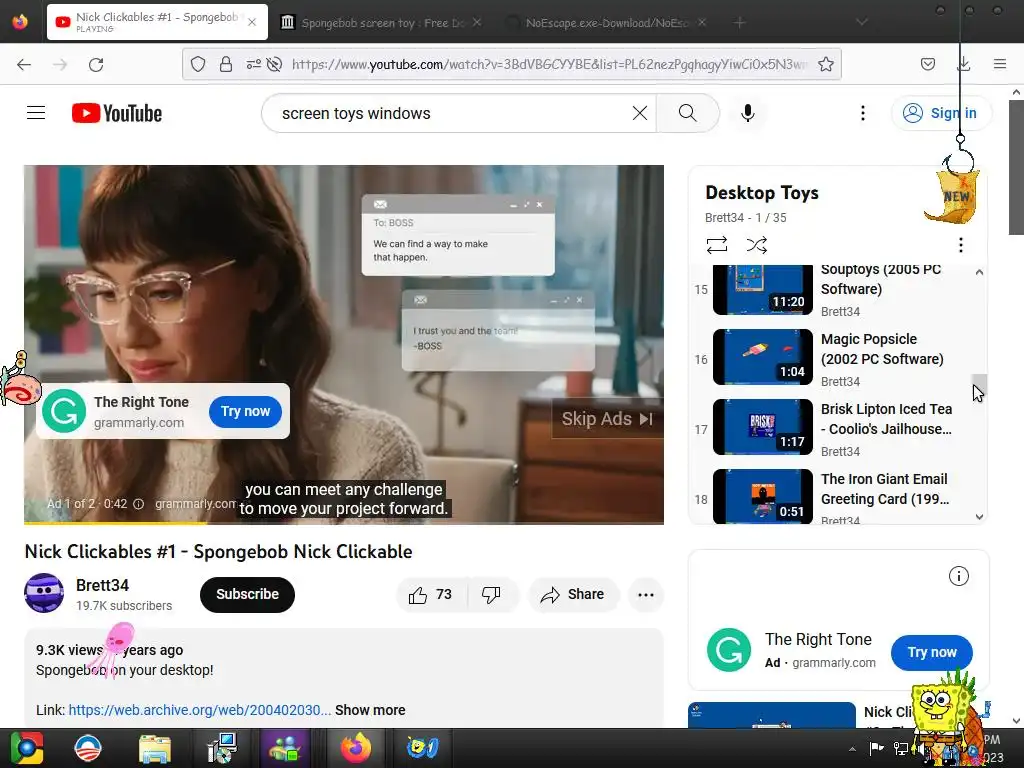Open Spongebob app in taskbar

tap(422, 748)
